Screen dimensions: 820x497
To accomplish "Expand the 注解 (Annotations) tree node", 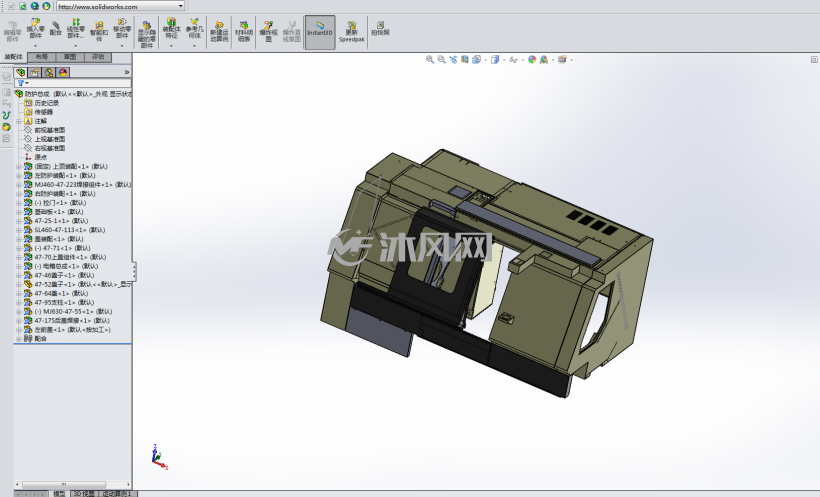I will coord(19,121).
